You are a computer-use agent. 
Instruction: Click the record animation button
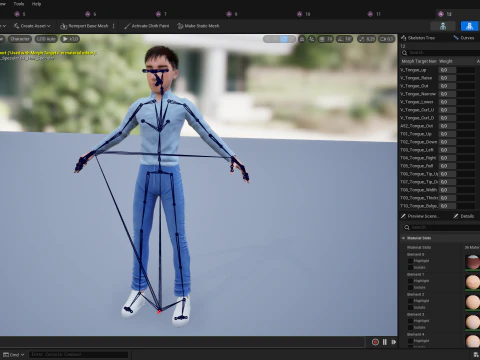tap(375, 342)
